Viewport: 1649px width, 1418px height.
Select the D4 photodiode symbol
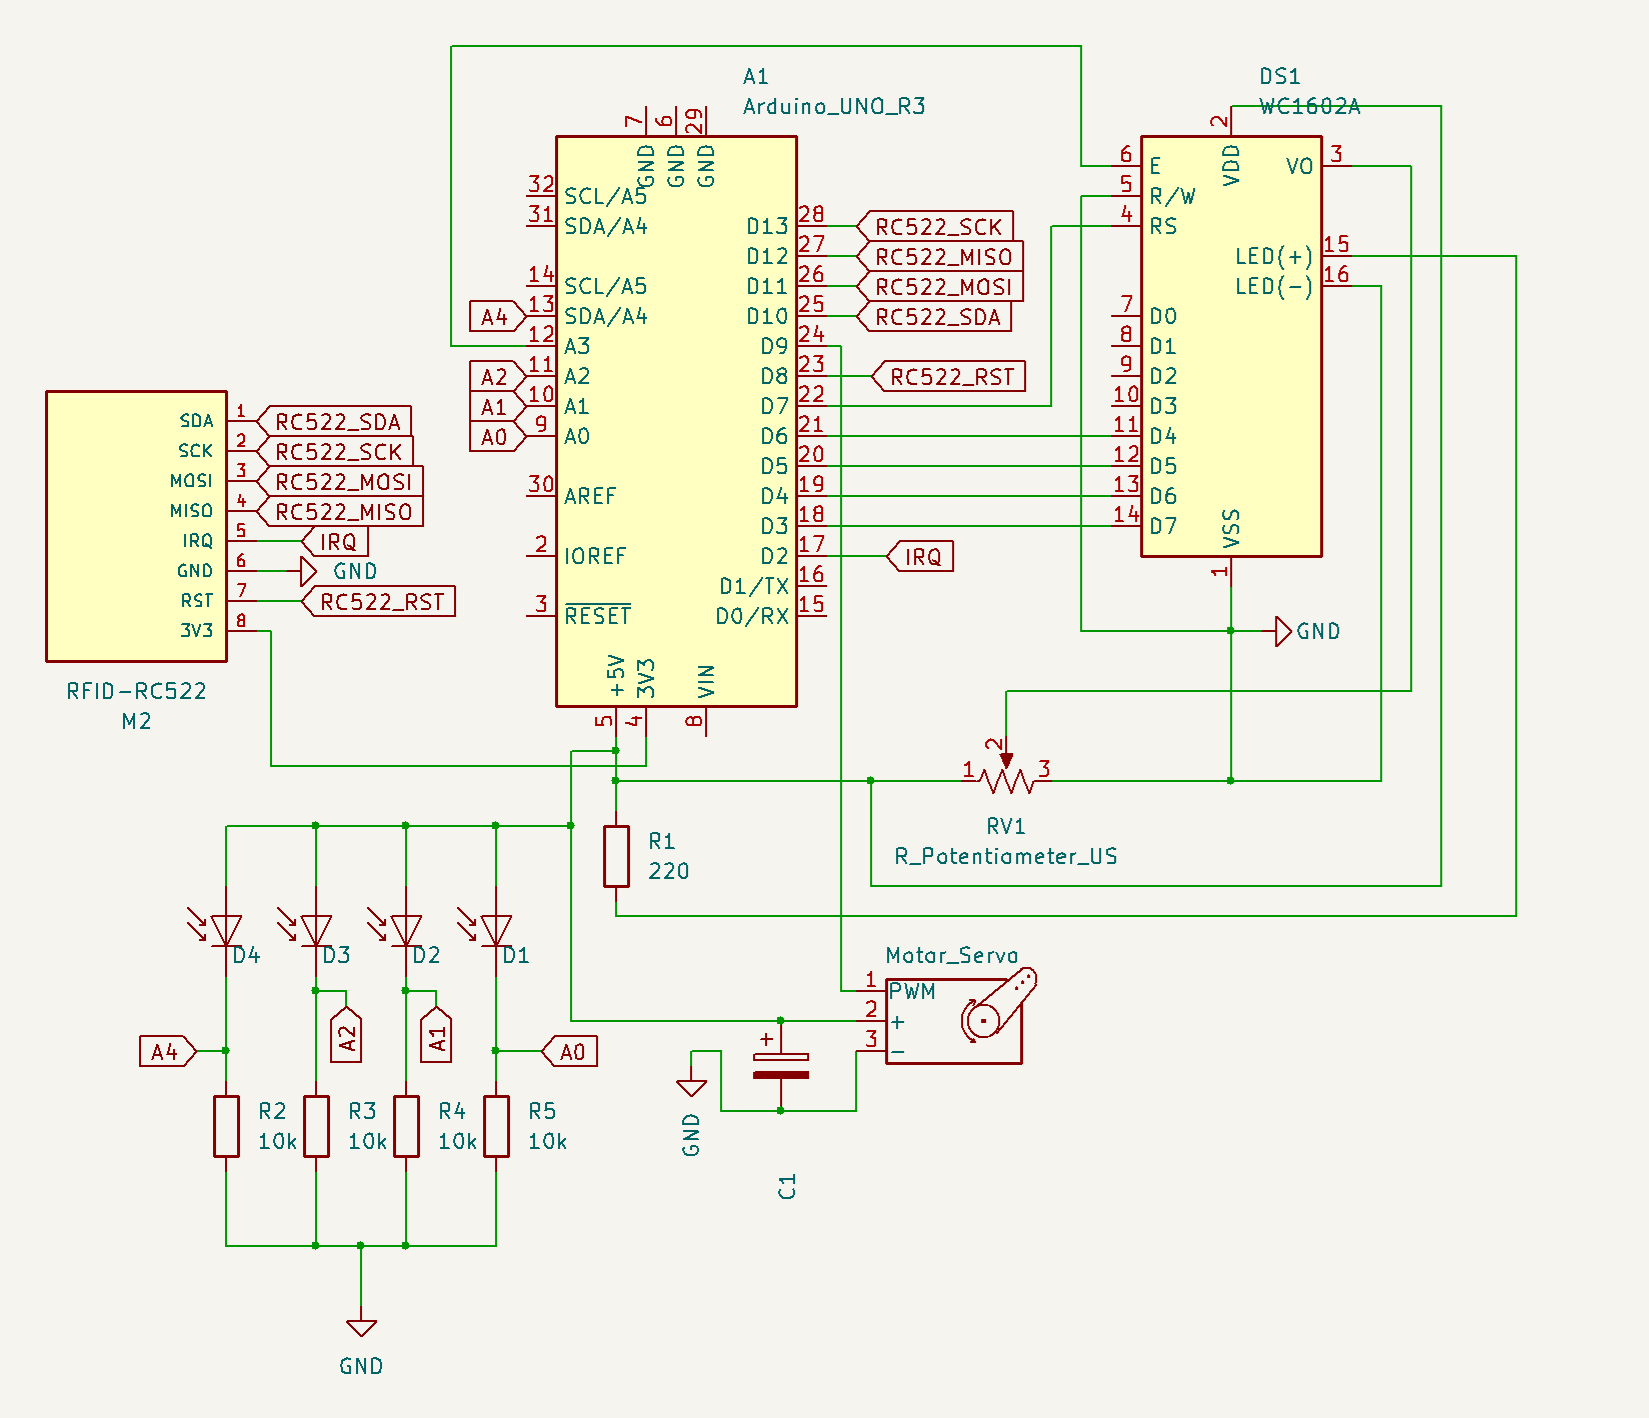226,931
